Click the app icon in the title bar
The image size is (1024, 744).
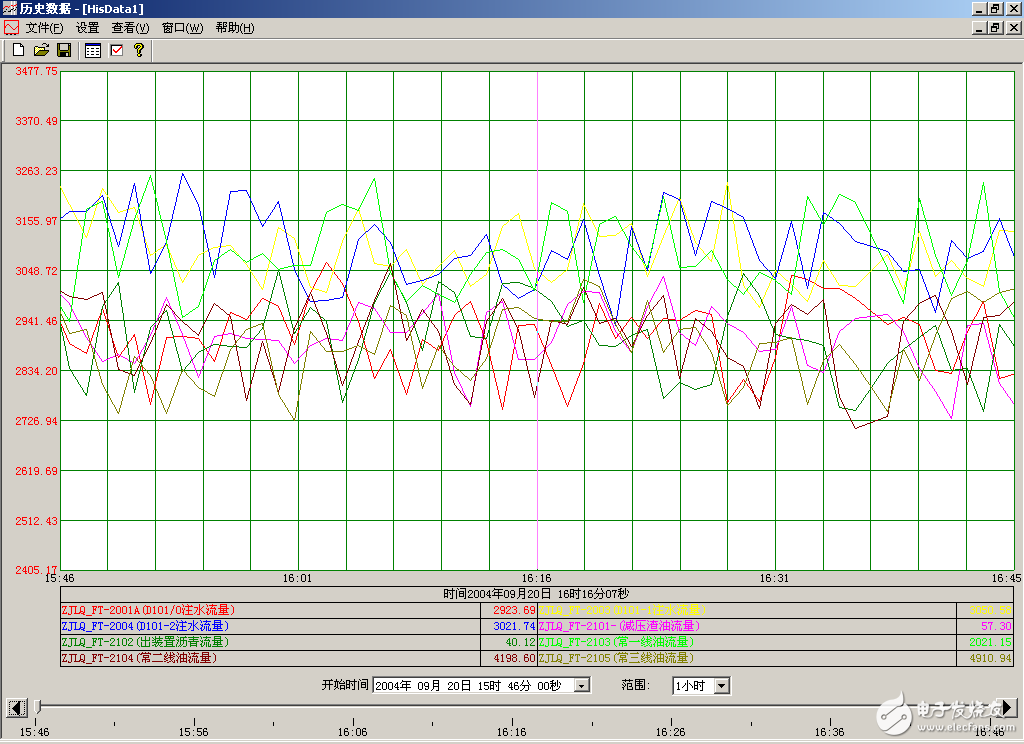(10, 8)
